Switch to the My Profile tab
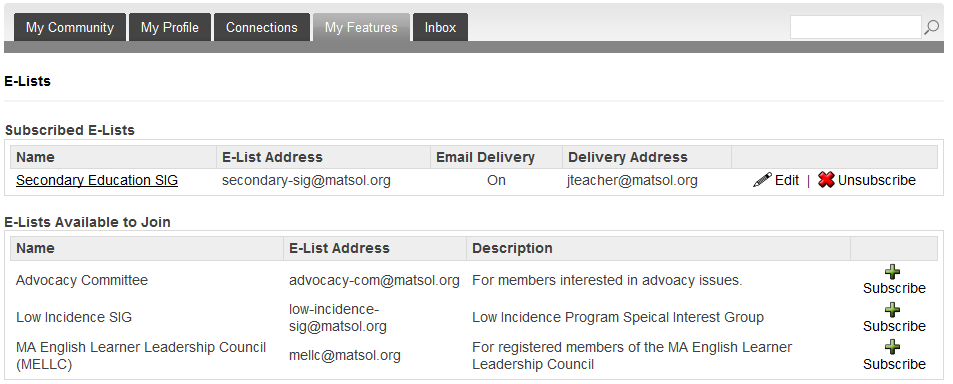The height and width of the screenshot is (384, 953). point(170,27)
